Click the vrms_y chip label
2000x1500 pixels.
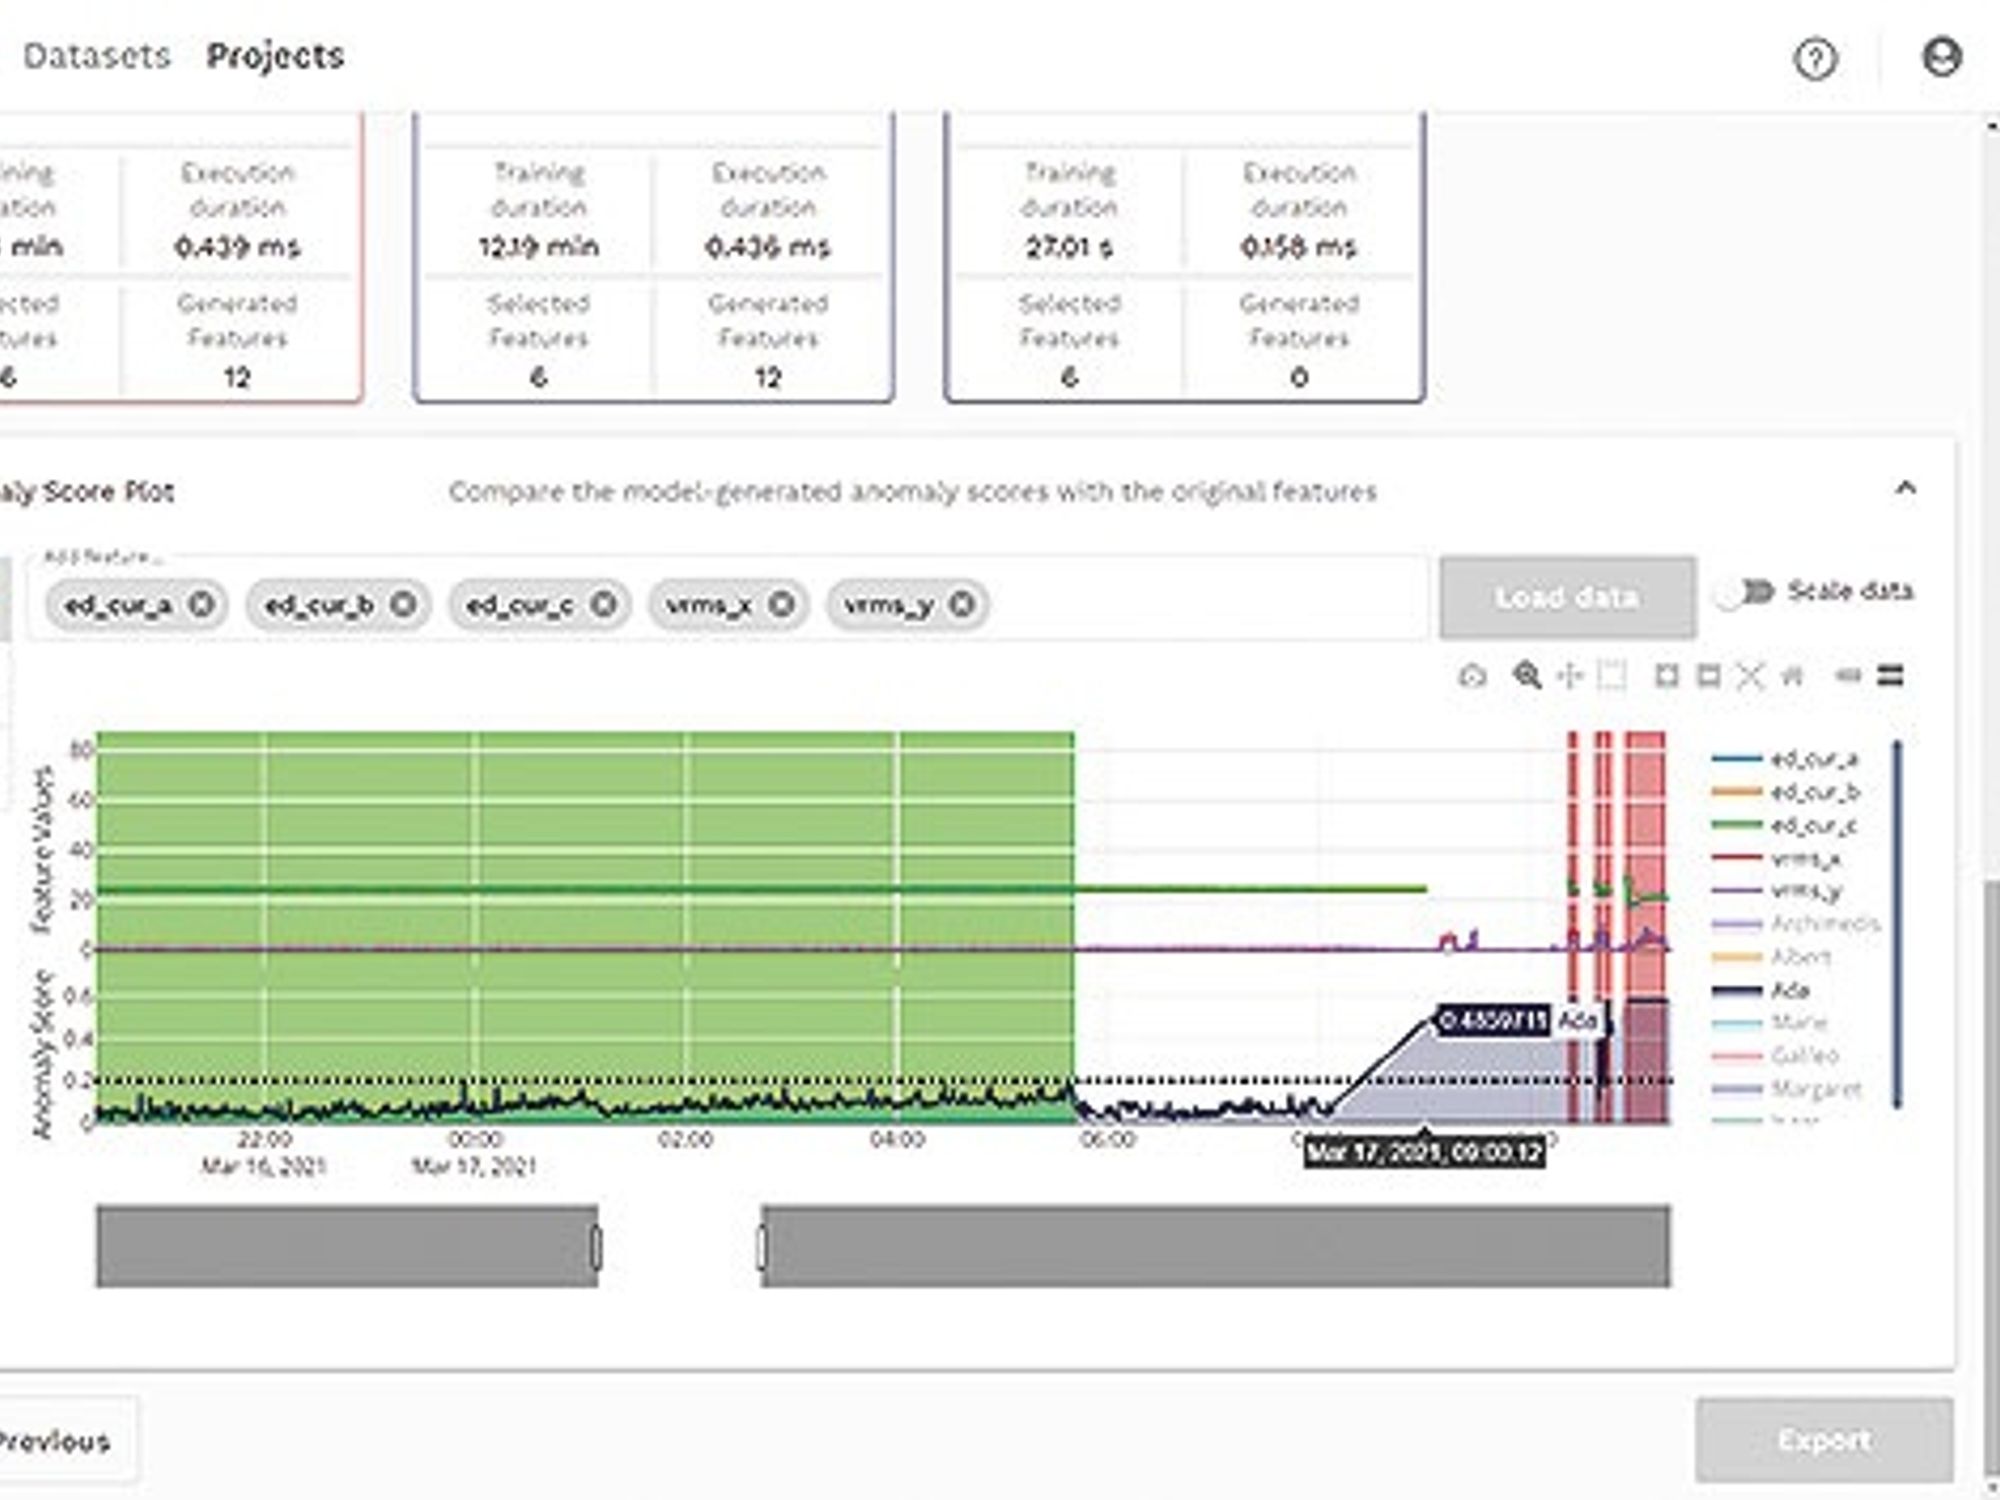coord(888,604)
